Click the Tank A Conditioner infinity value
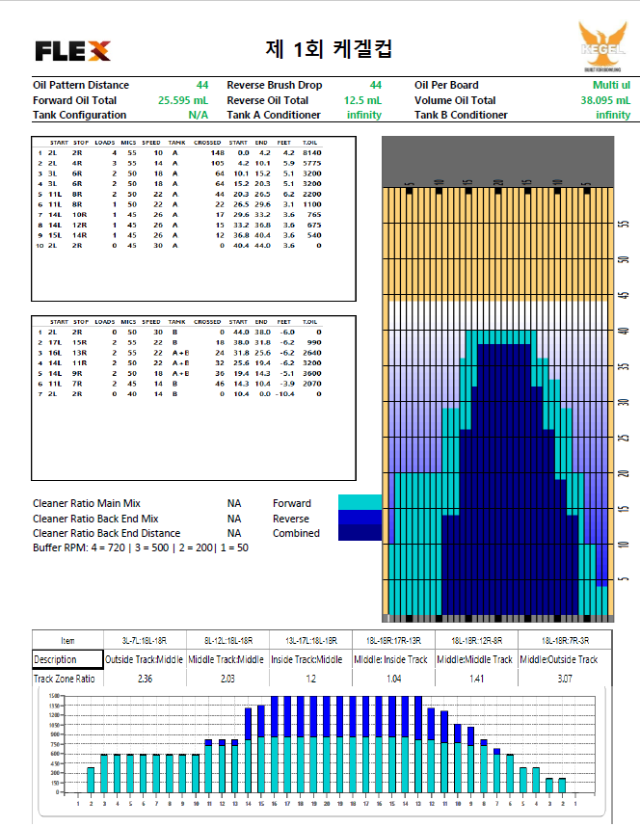Screen dimensions: 640x835 coord(364,115)
